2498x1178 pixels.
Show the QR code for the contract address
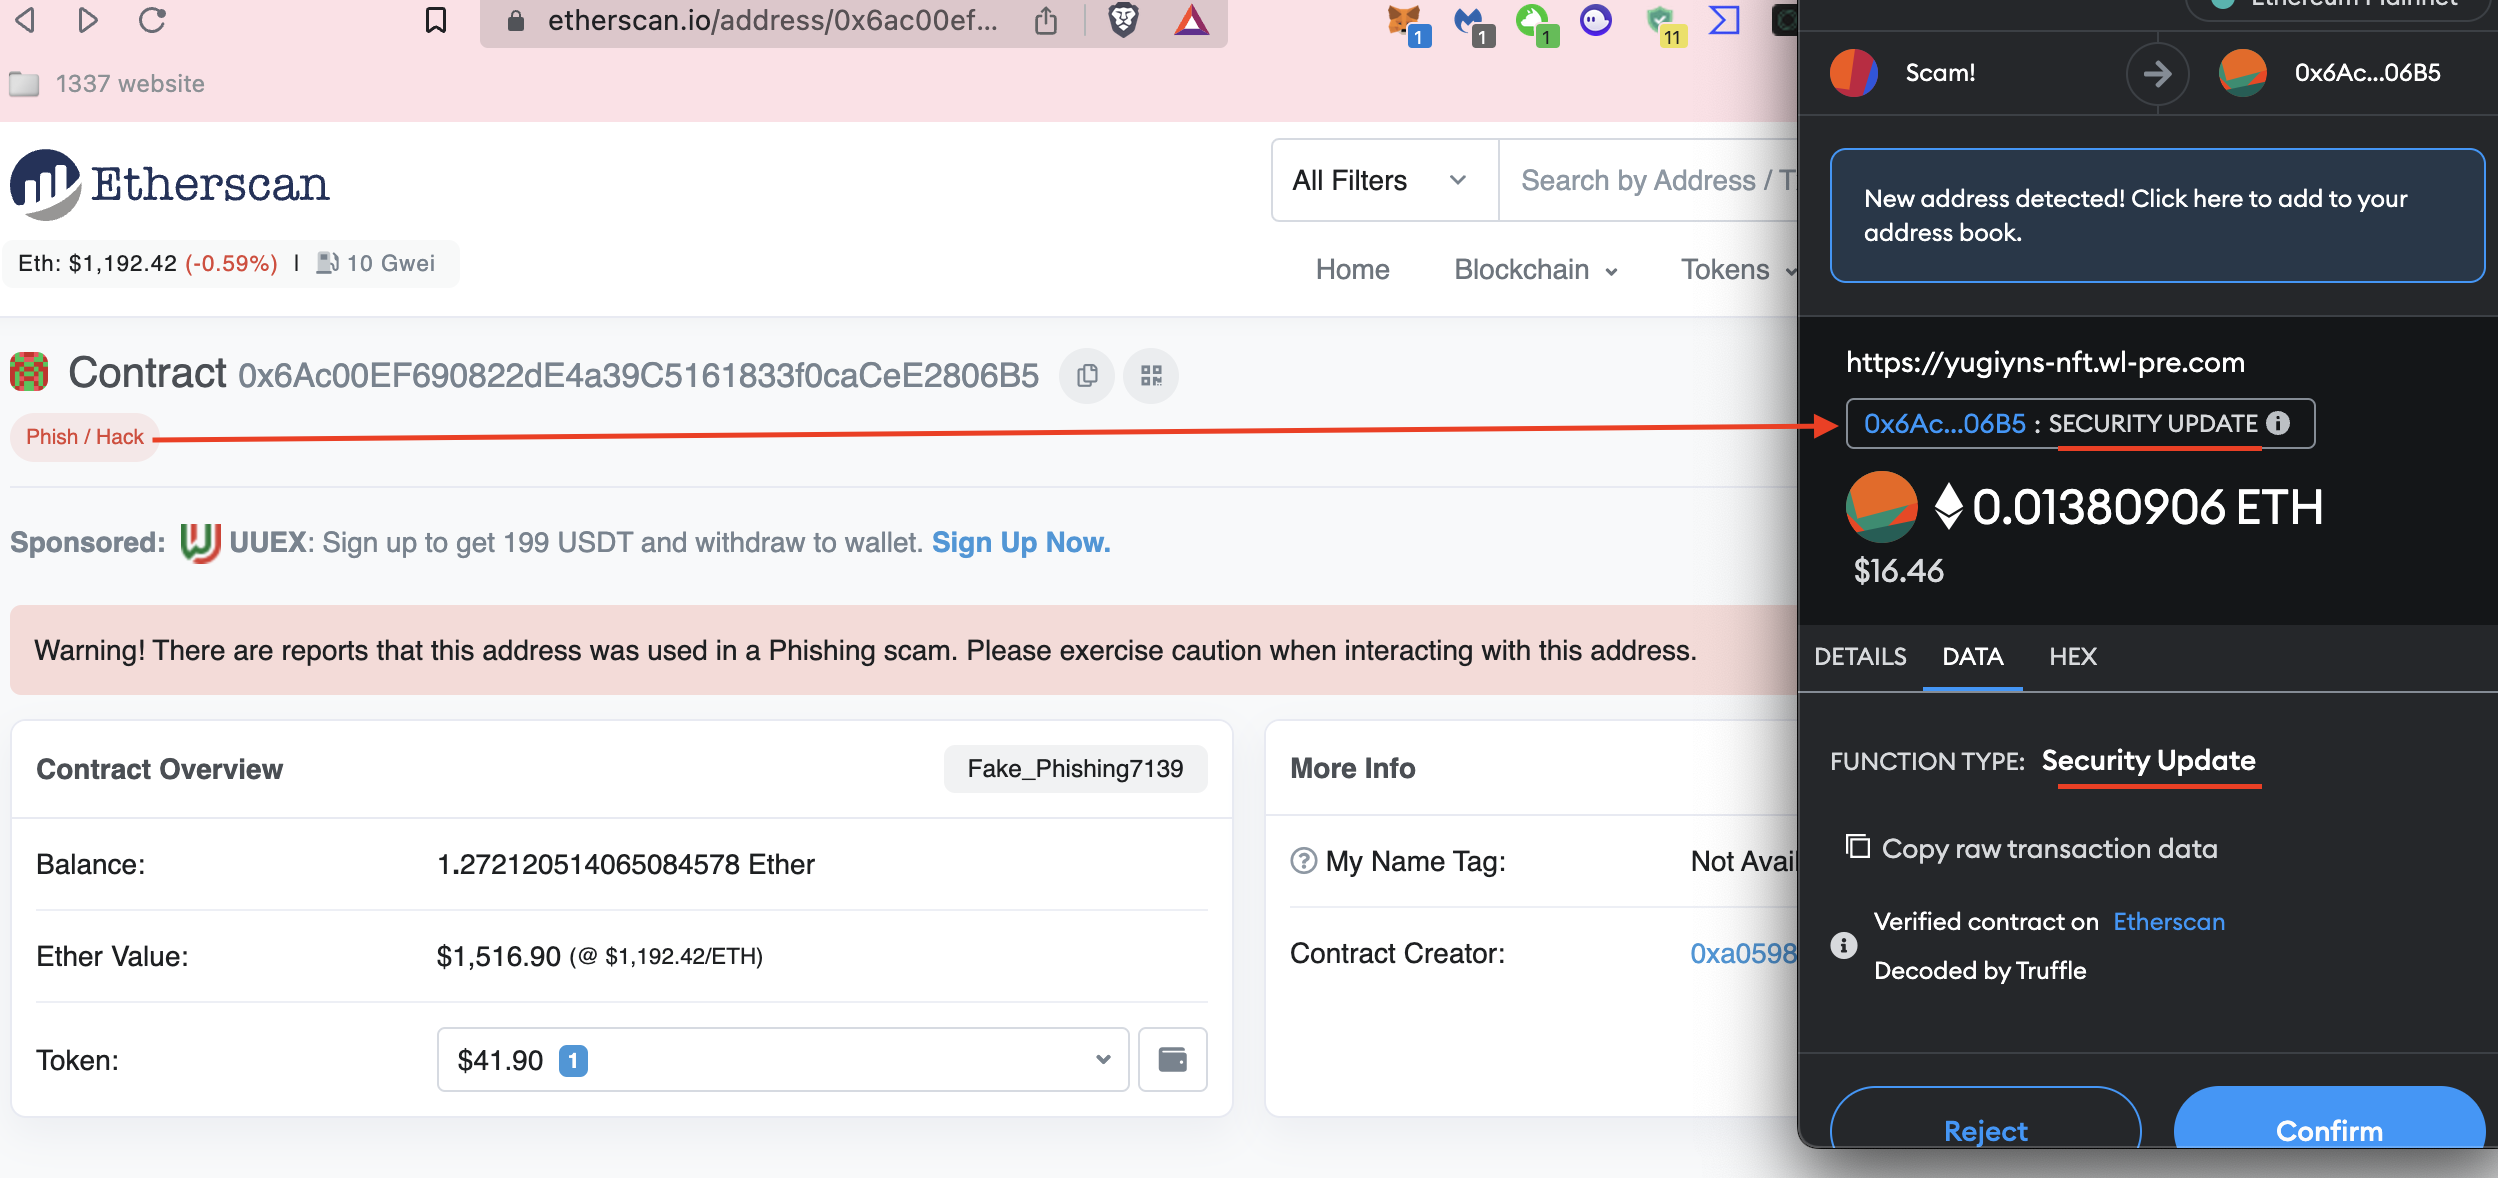(1151, 376)
